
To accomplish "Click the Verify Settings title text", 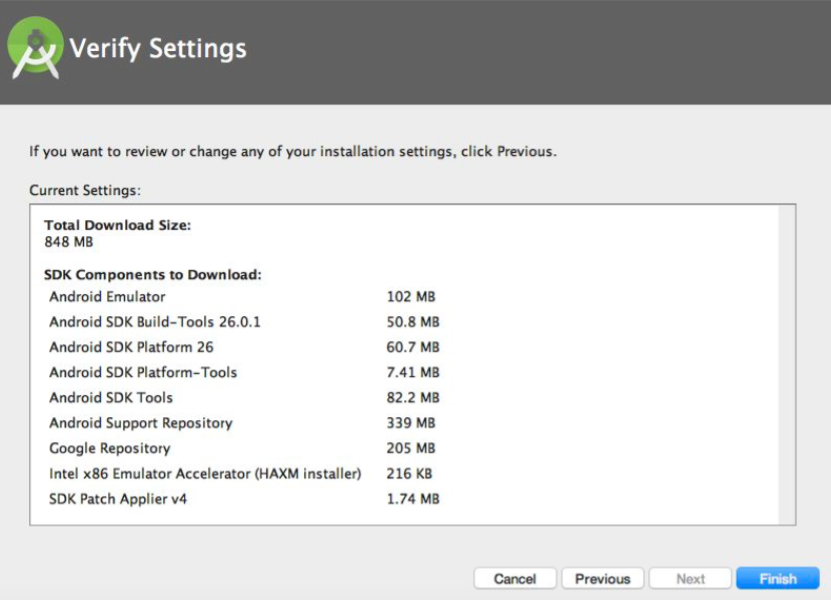I will pyautogui.click(x=158, y=48).
